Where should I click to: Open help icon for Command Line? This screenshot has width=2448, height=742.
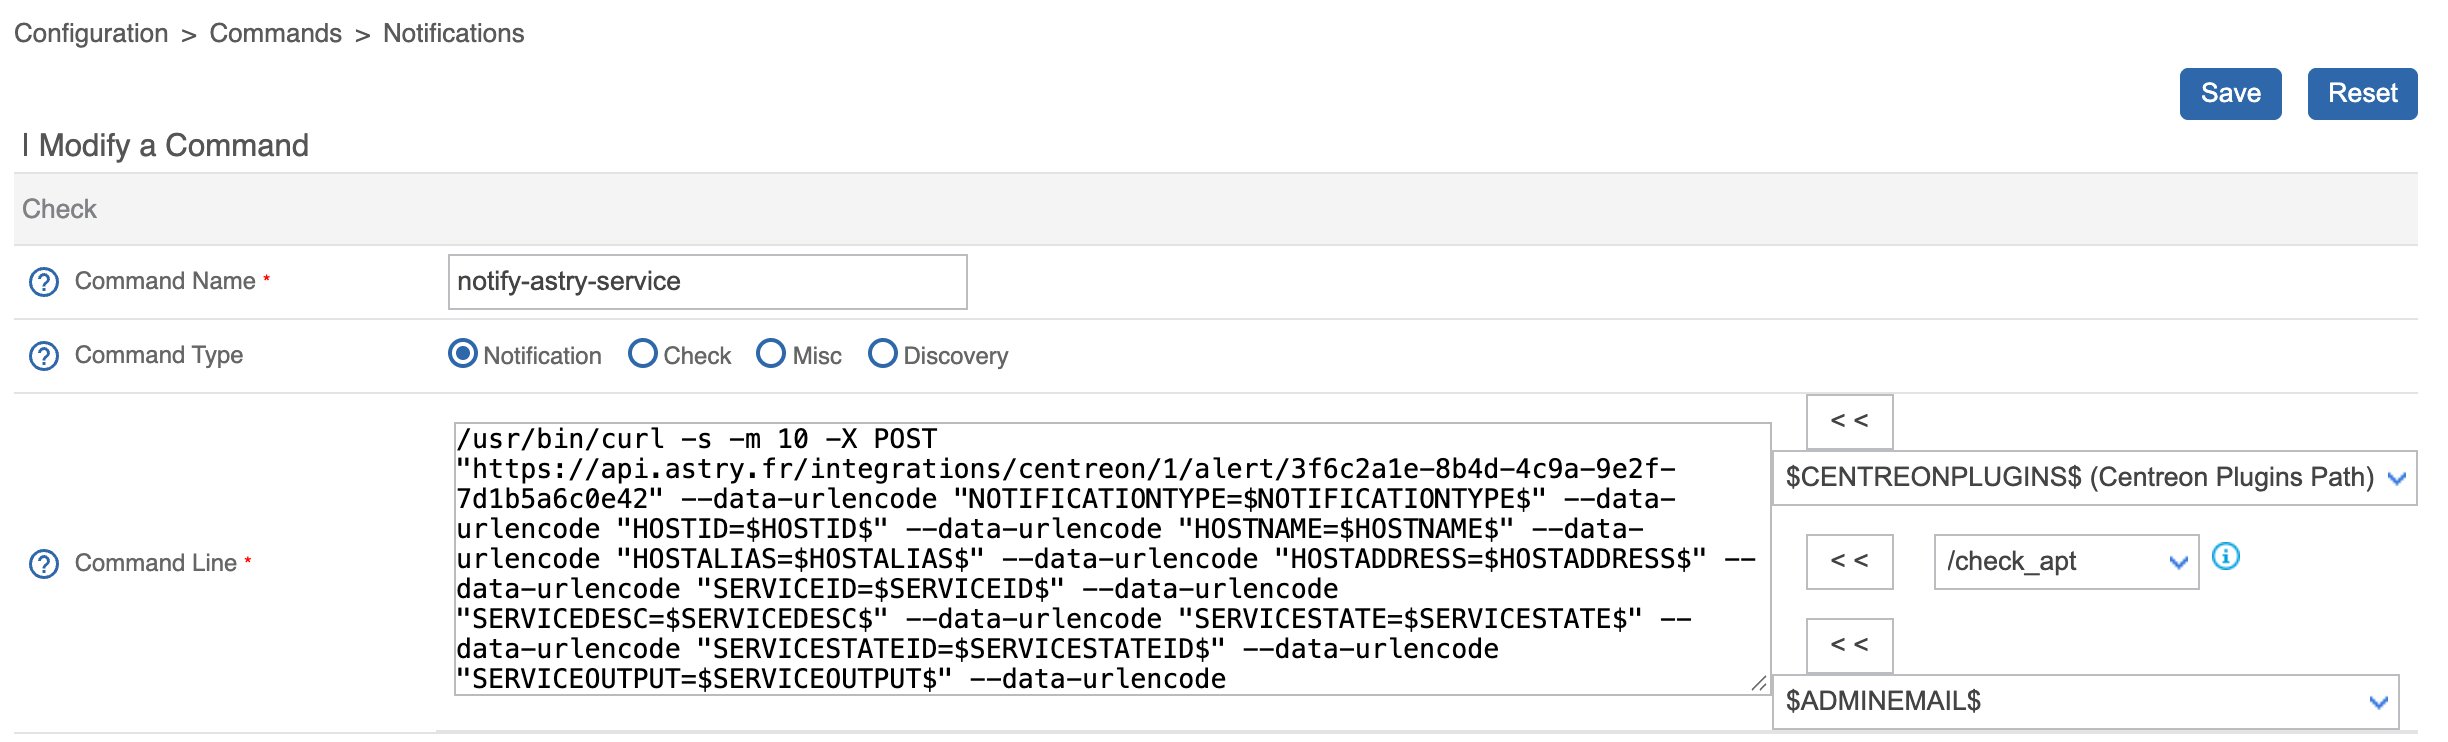44,564
